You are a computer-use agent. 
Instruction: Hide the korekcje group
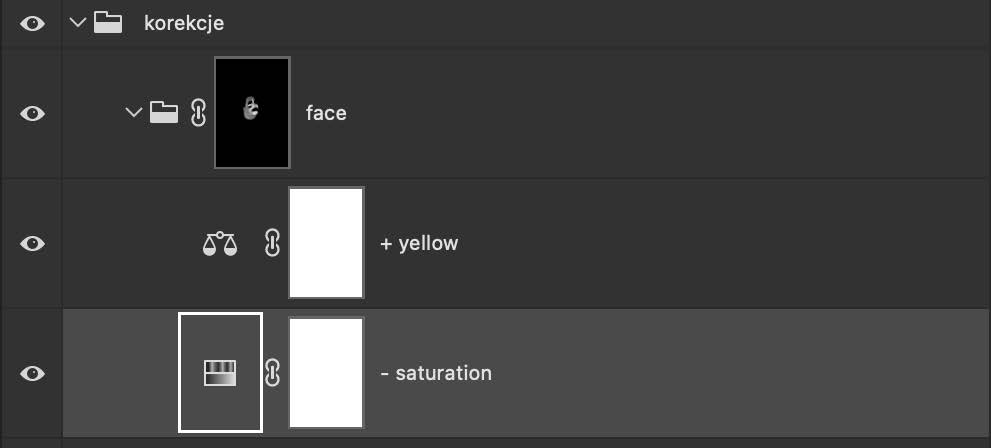(x=32, y=23)
